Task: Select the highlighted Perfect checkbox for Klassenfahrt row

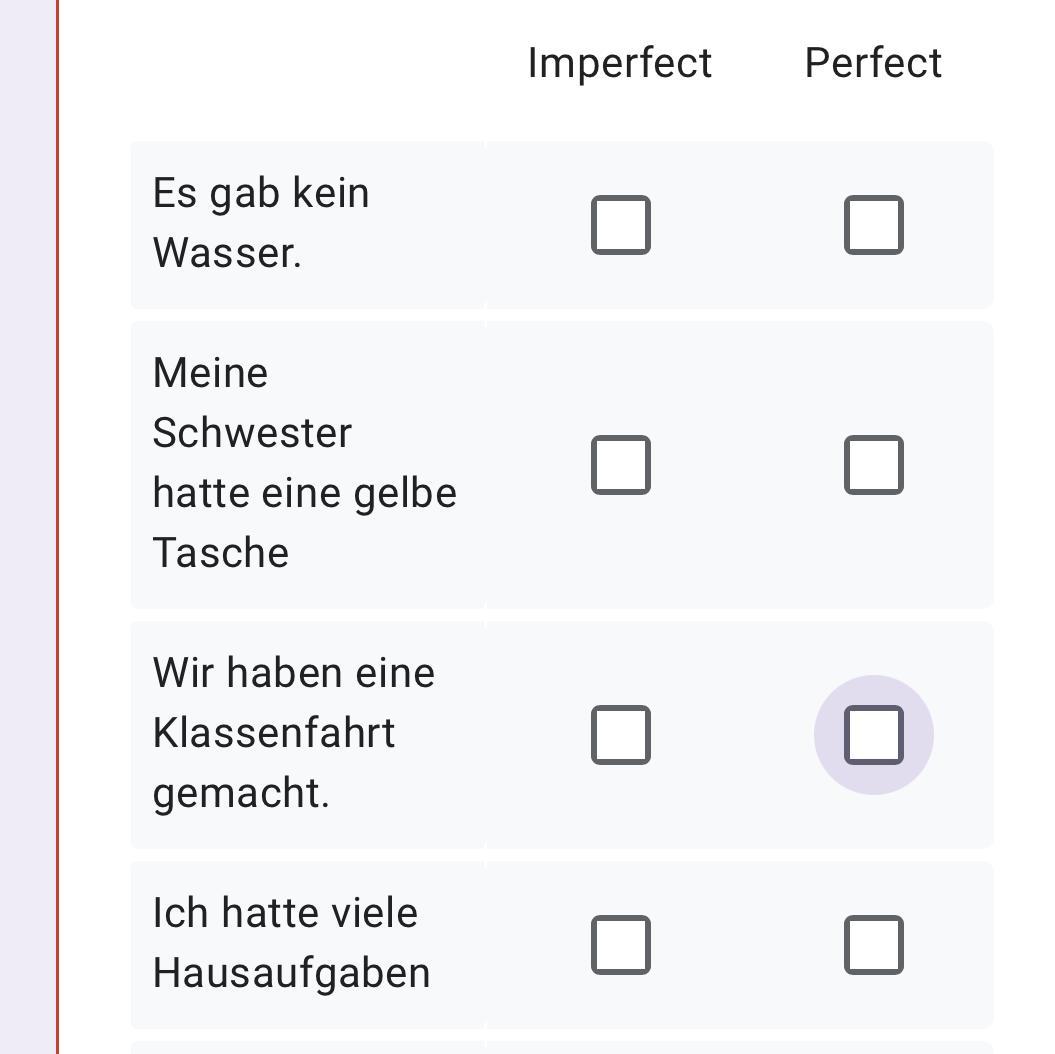Action: [x=874, y=735]
